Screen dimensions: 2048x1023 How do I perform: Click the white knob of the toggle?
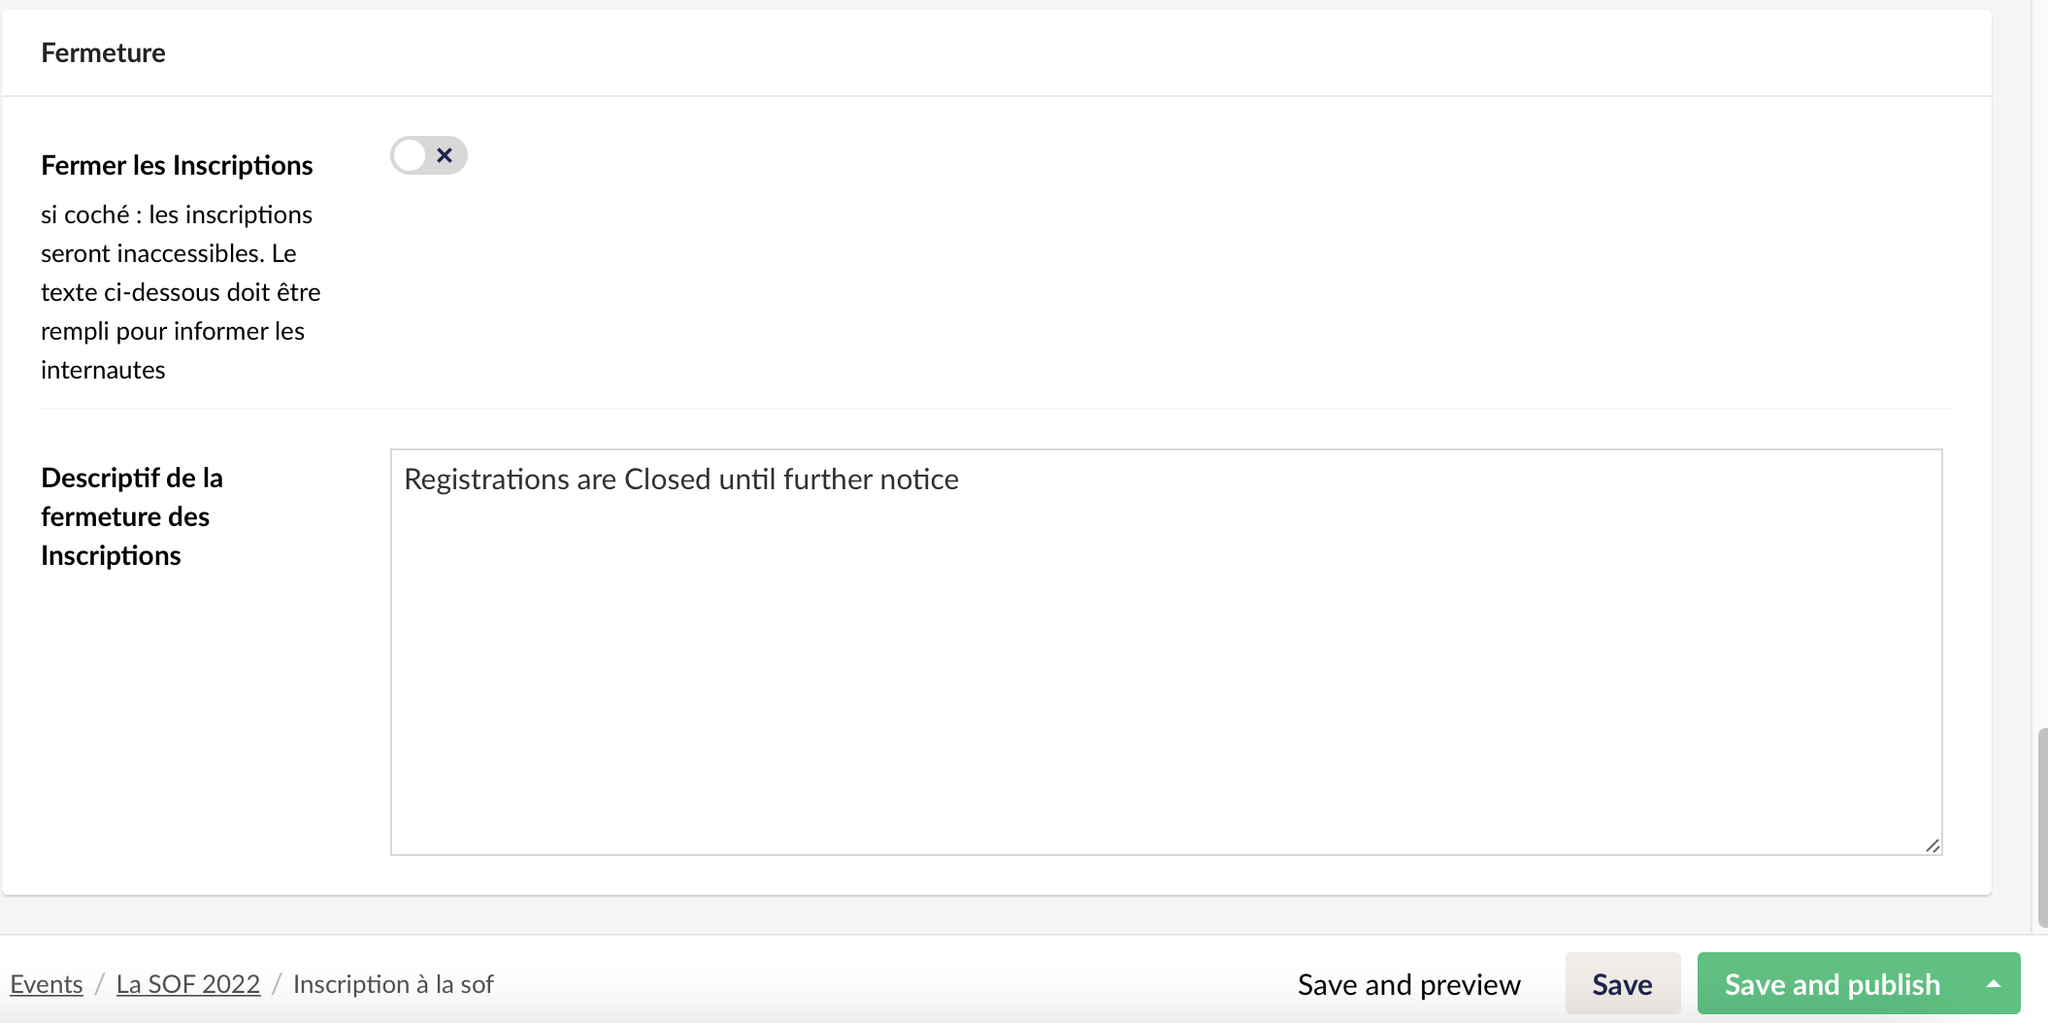pyautogui.click(x=409, y=155)
